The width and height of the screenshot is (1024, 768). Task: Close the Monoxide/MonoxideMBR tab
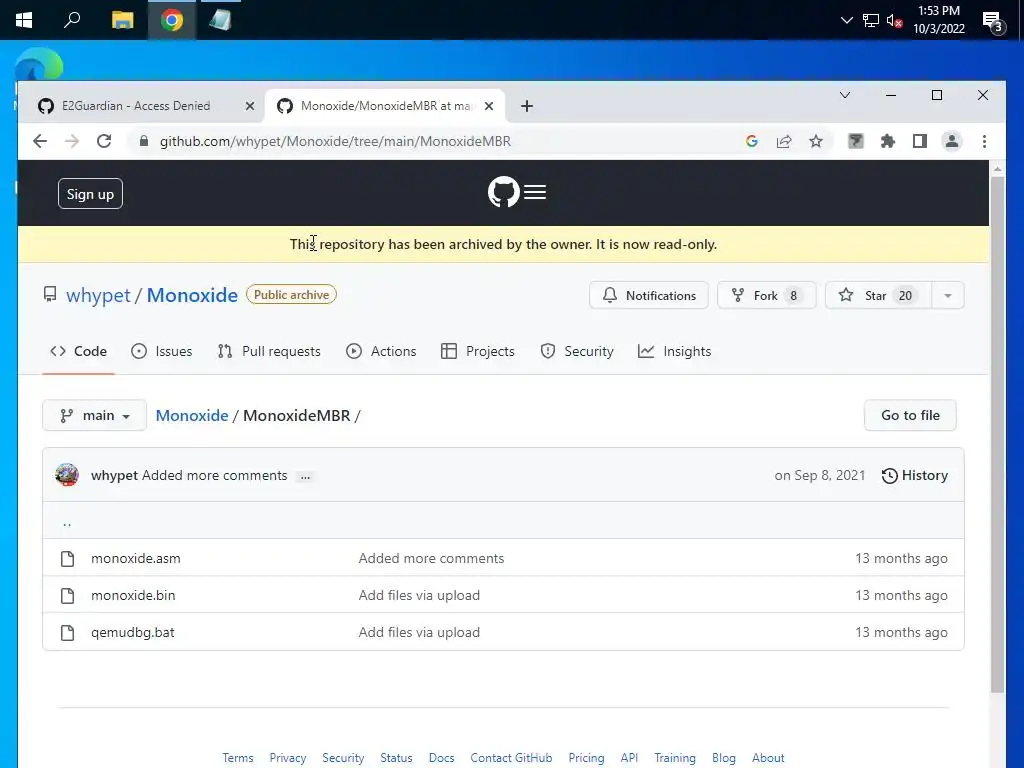pos(488,106)
